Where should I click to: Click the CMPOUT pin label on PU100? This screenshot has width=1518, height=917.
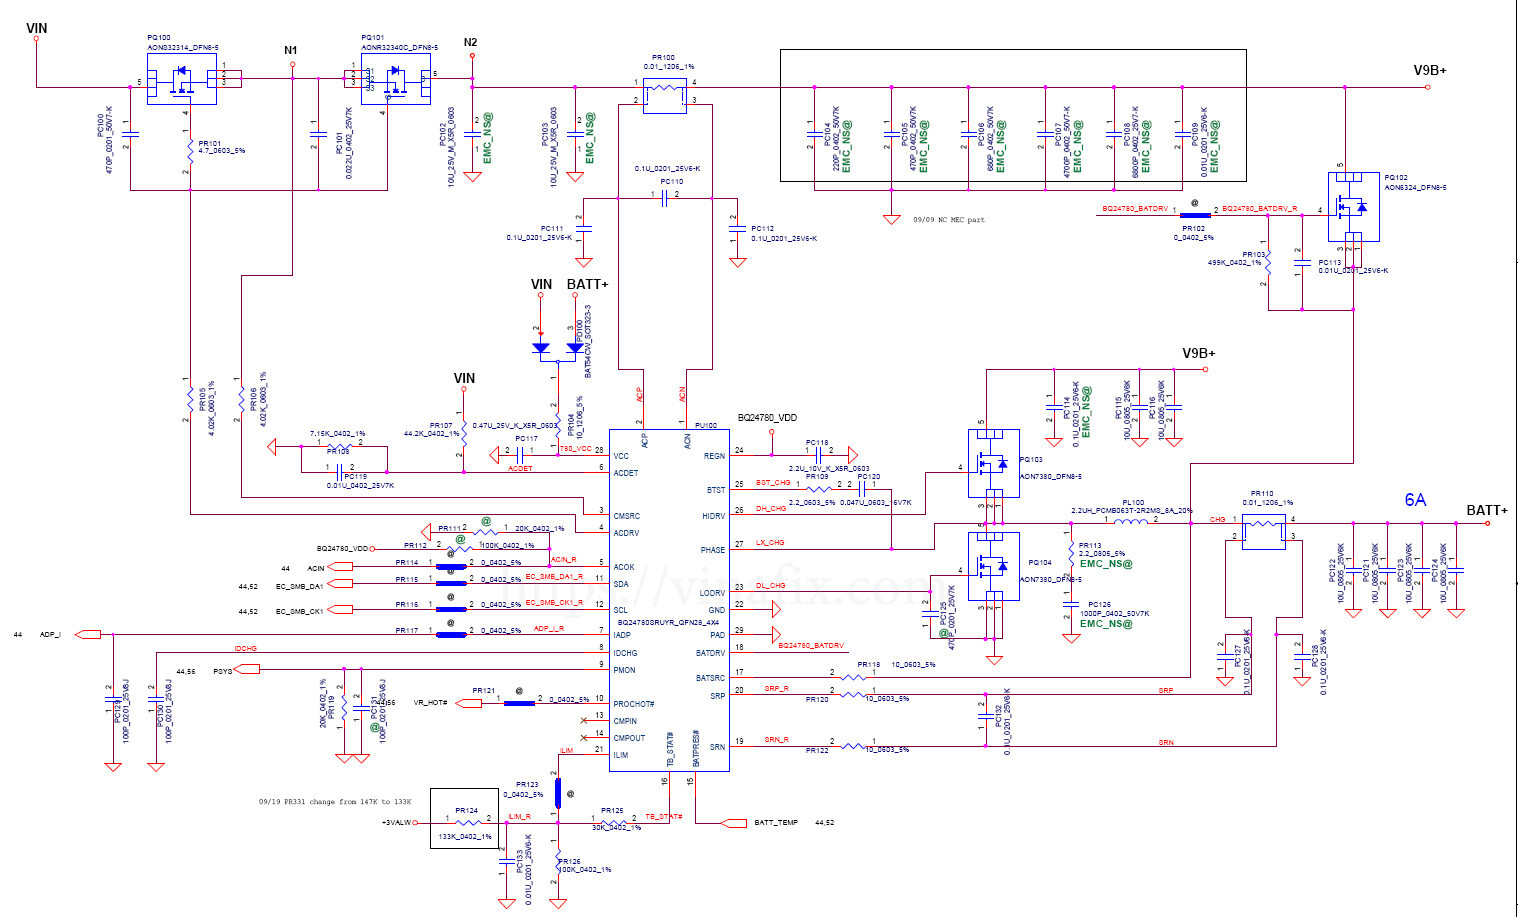629,738
